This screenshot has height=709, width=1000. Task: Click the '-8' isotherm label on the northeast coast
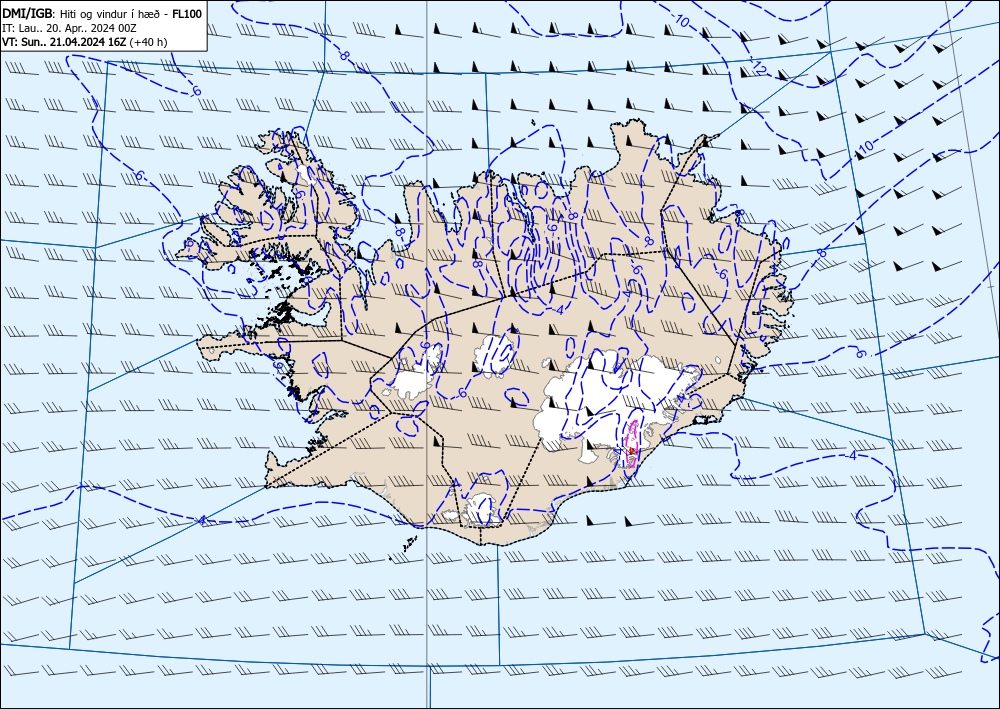tap(738, 214)
